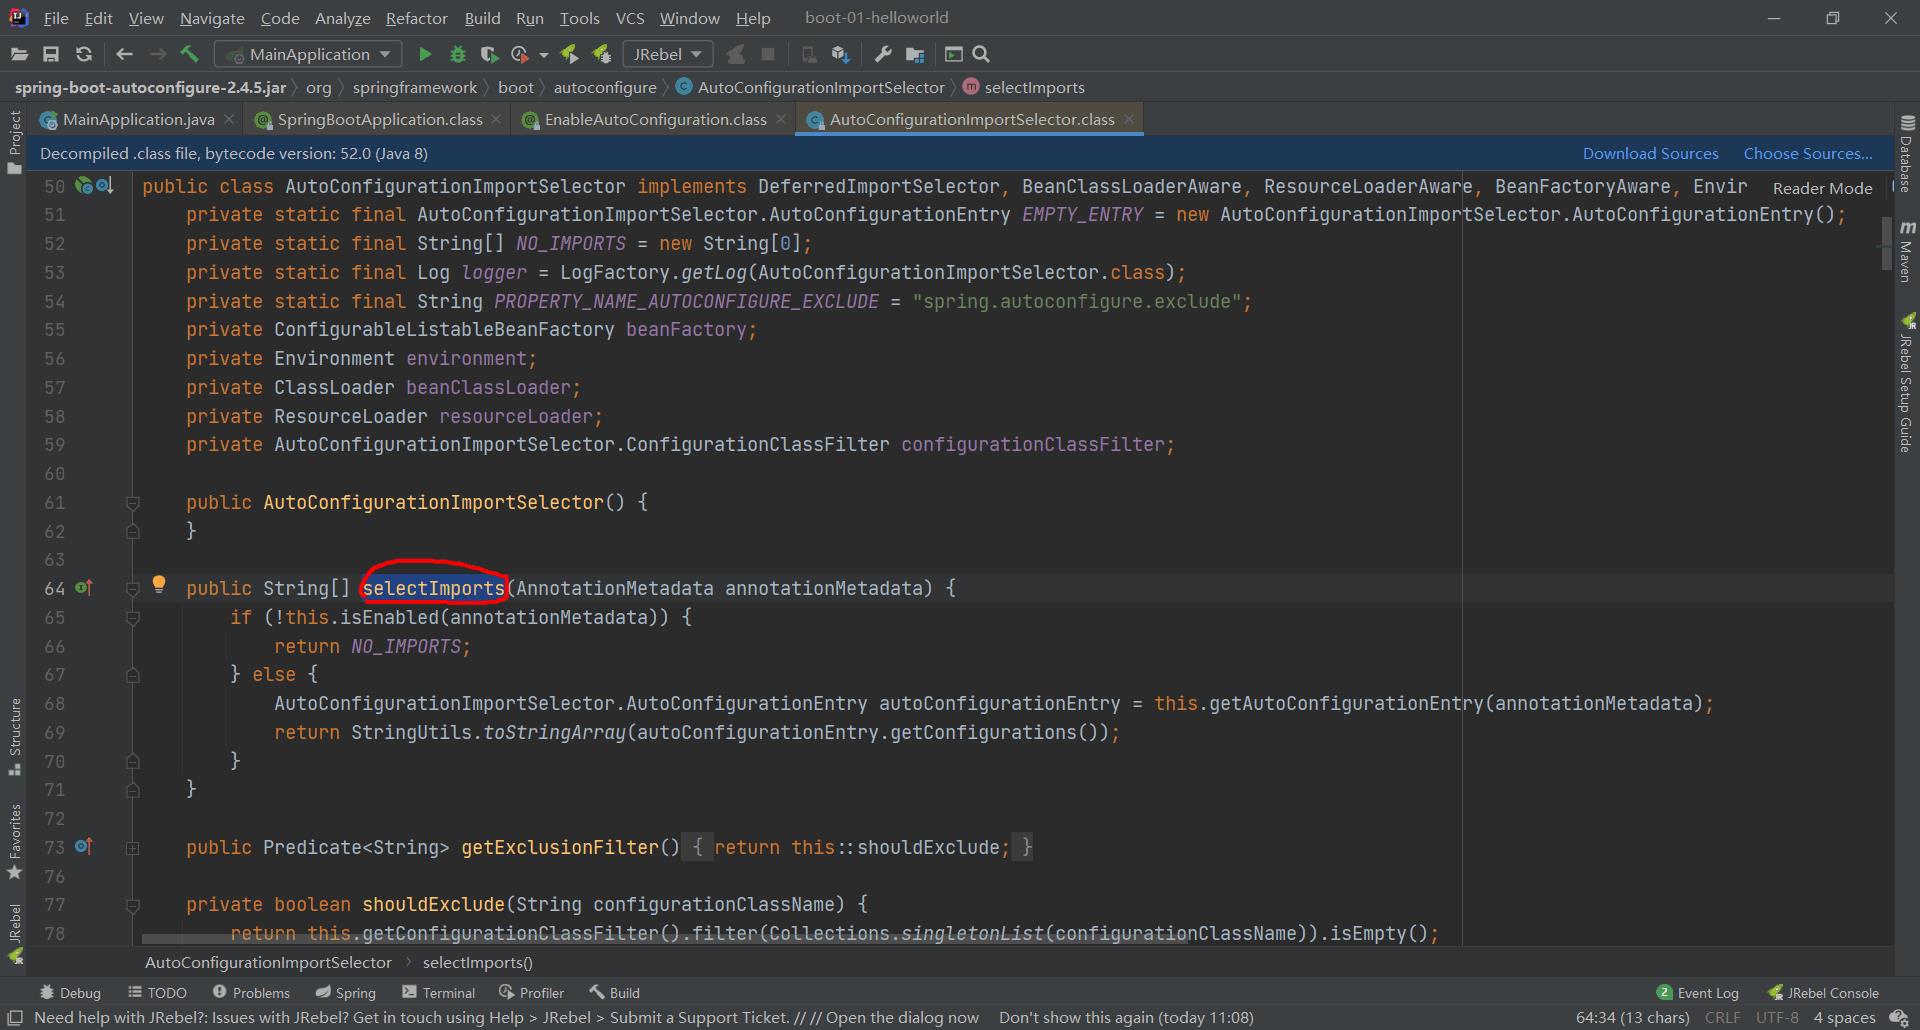Image resolution: width=1920 pixels, height=1030 pixels.
Task: Click the Run Anything icon
Action: point(953,54)
